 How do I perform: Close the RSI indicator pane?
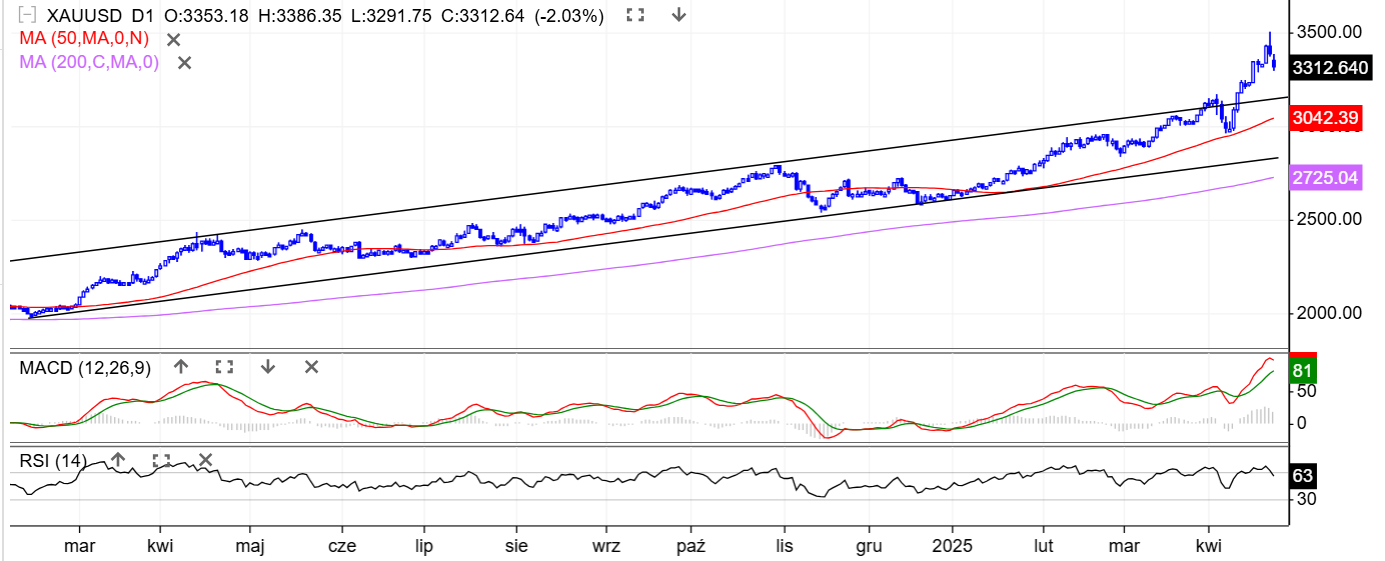(205, 460)
